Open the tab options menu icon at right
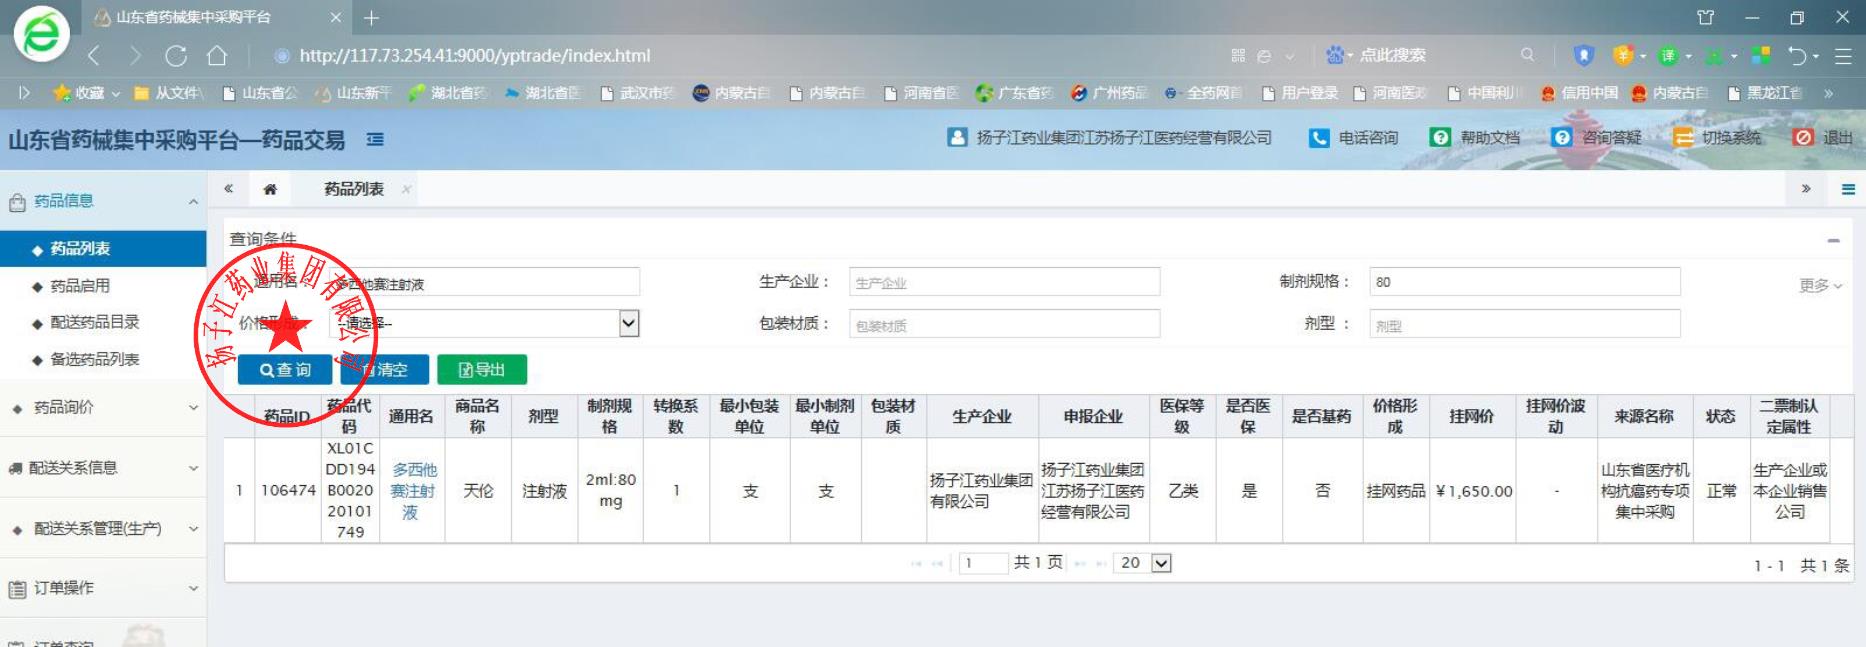Screen dimensions: 1866x647 click(x=1848, y=189)
